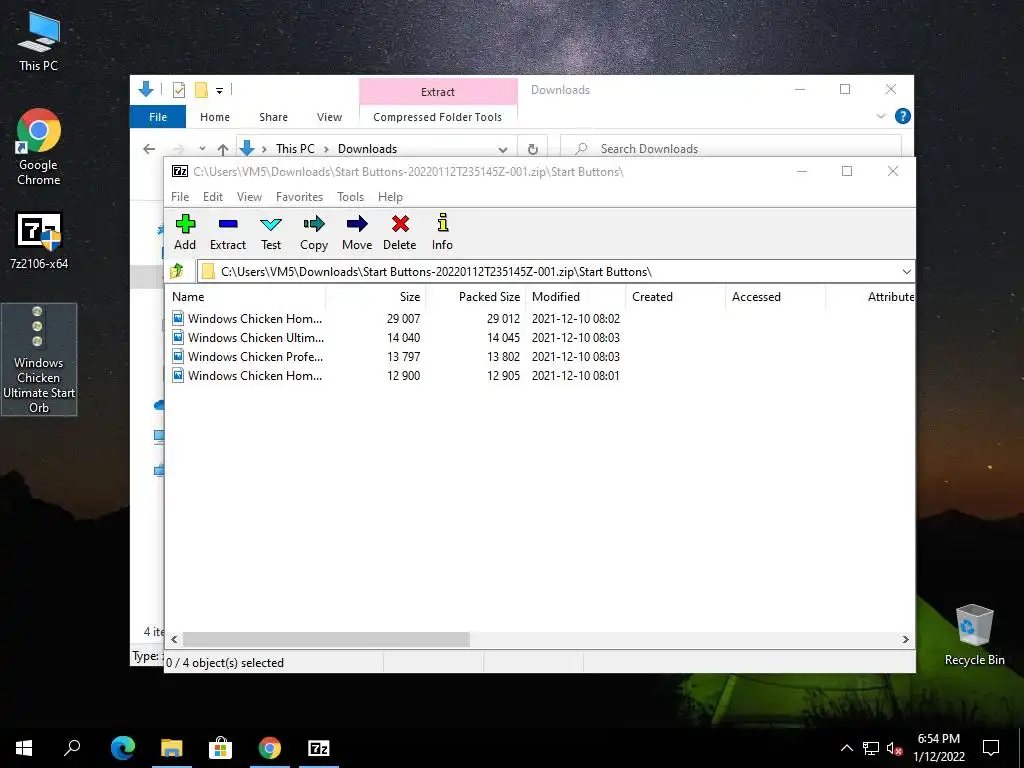Open the File tab in Explorer window

coord(158,117)
